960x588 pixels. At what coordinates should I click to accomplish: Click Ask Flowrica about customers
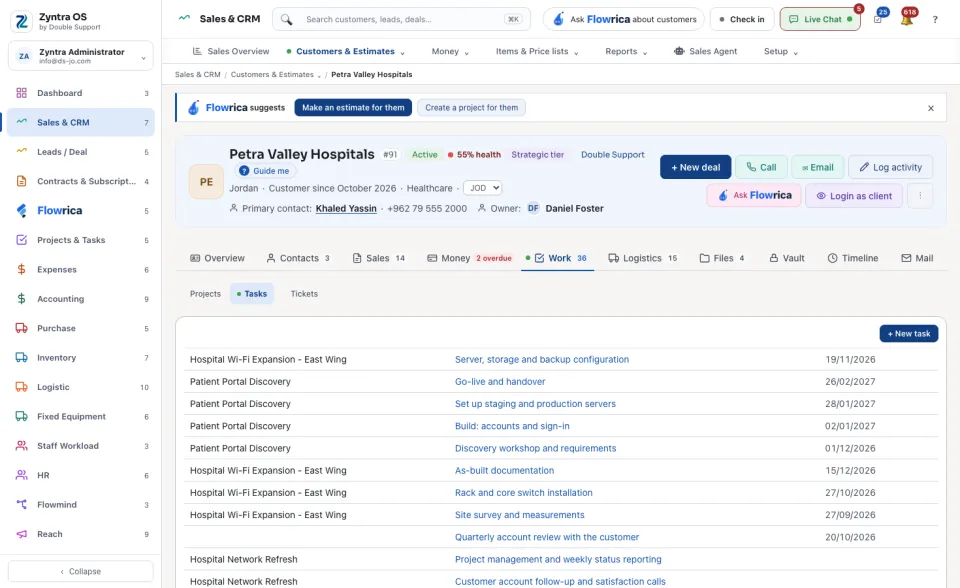pos(624,20)
